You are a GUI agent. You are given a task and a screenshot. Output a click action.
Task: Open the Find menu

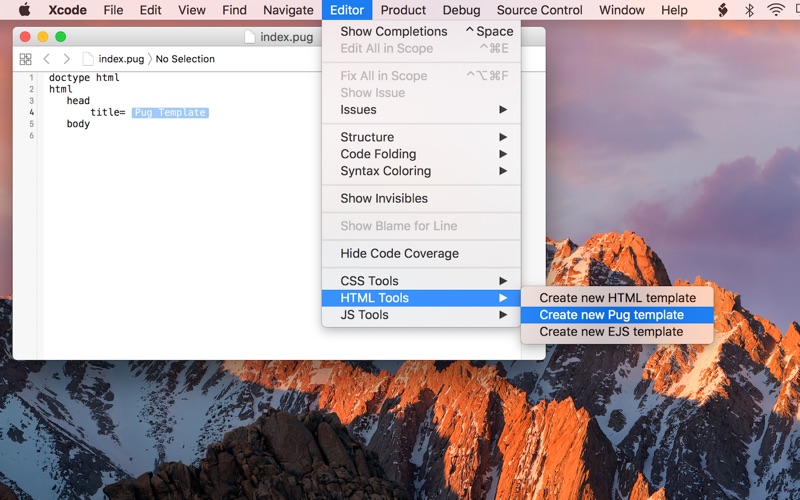[x=234, y=10]
